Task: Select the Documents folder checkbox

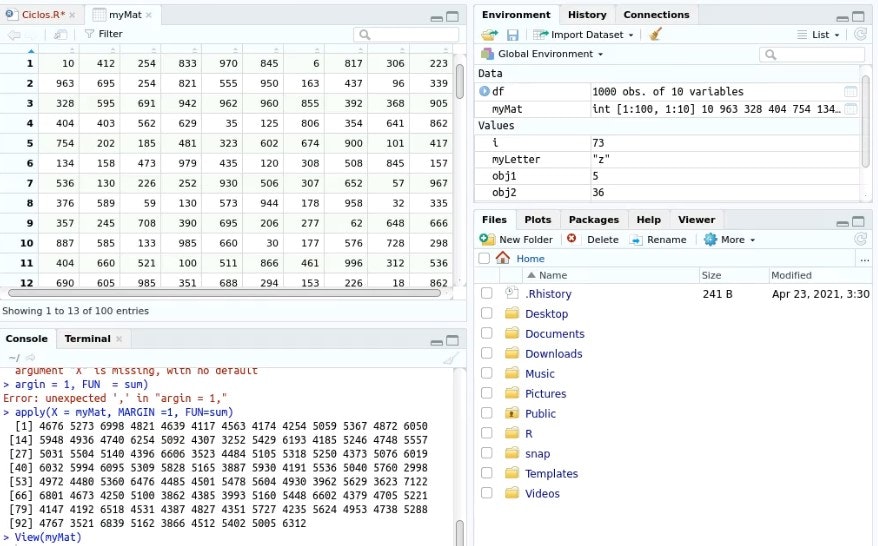Action: click(486, 334)
